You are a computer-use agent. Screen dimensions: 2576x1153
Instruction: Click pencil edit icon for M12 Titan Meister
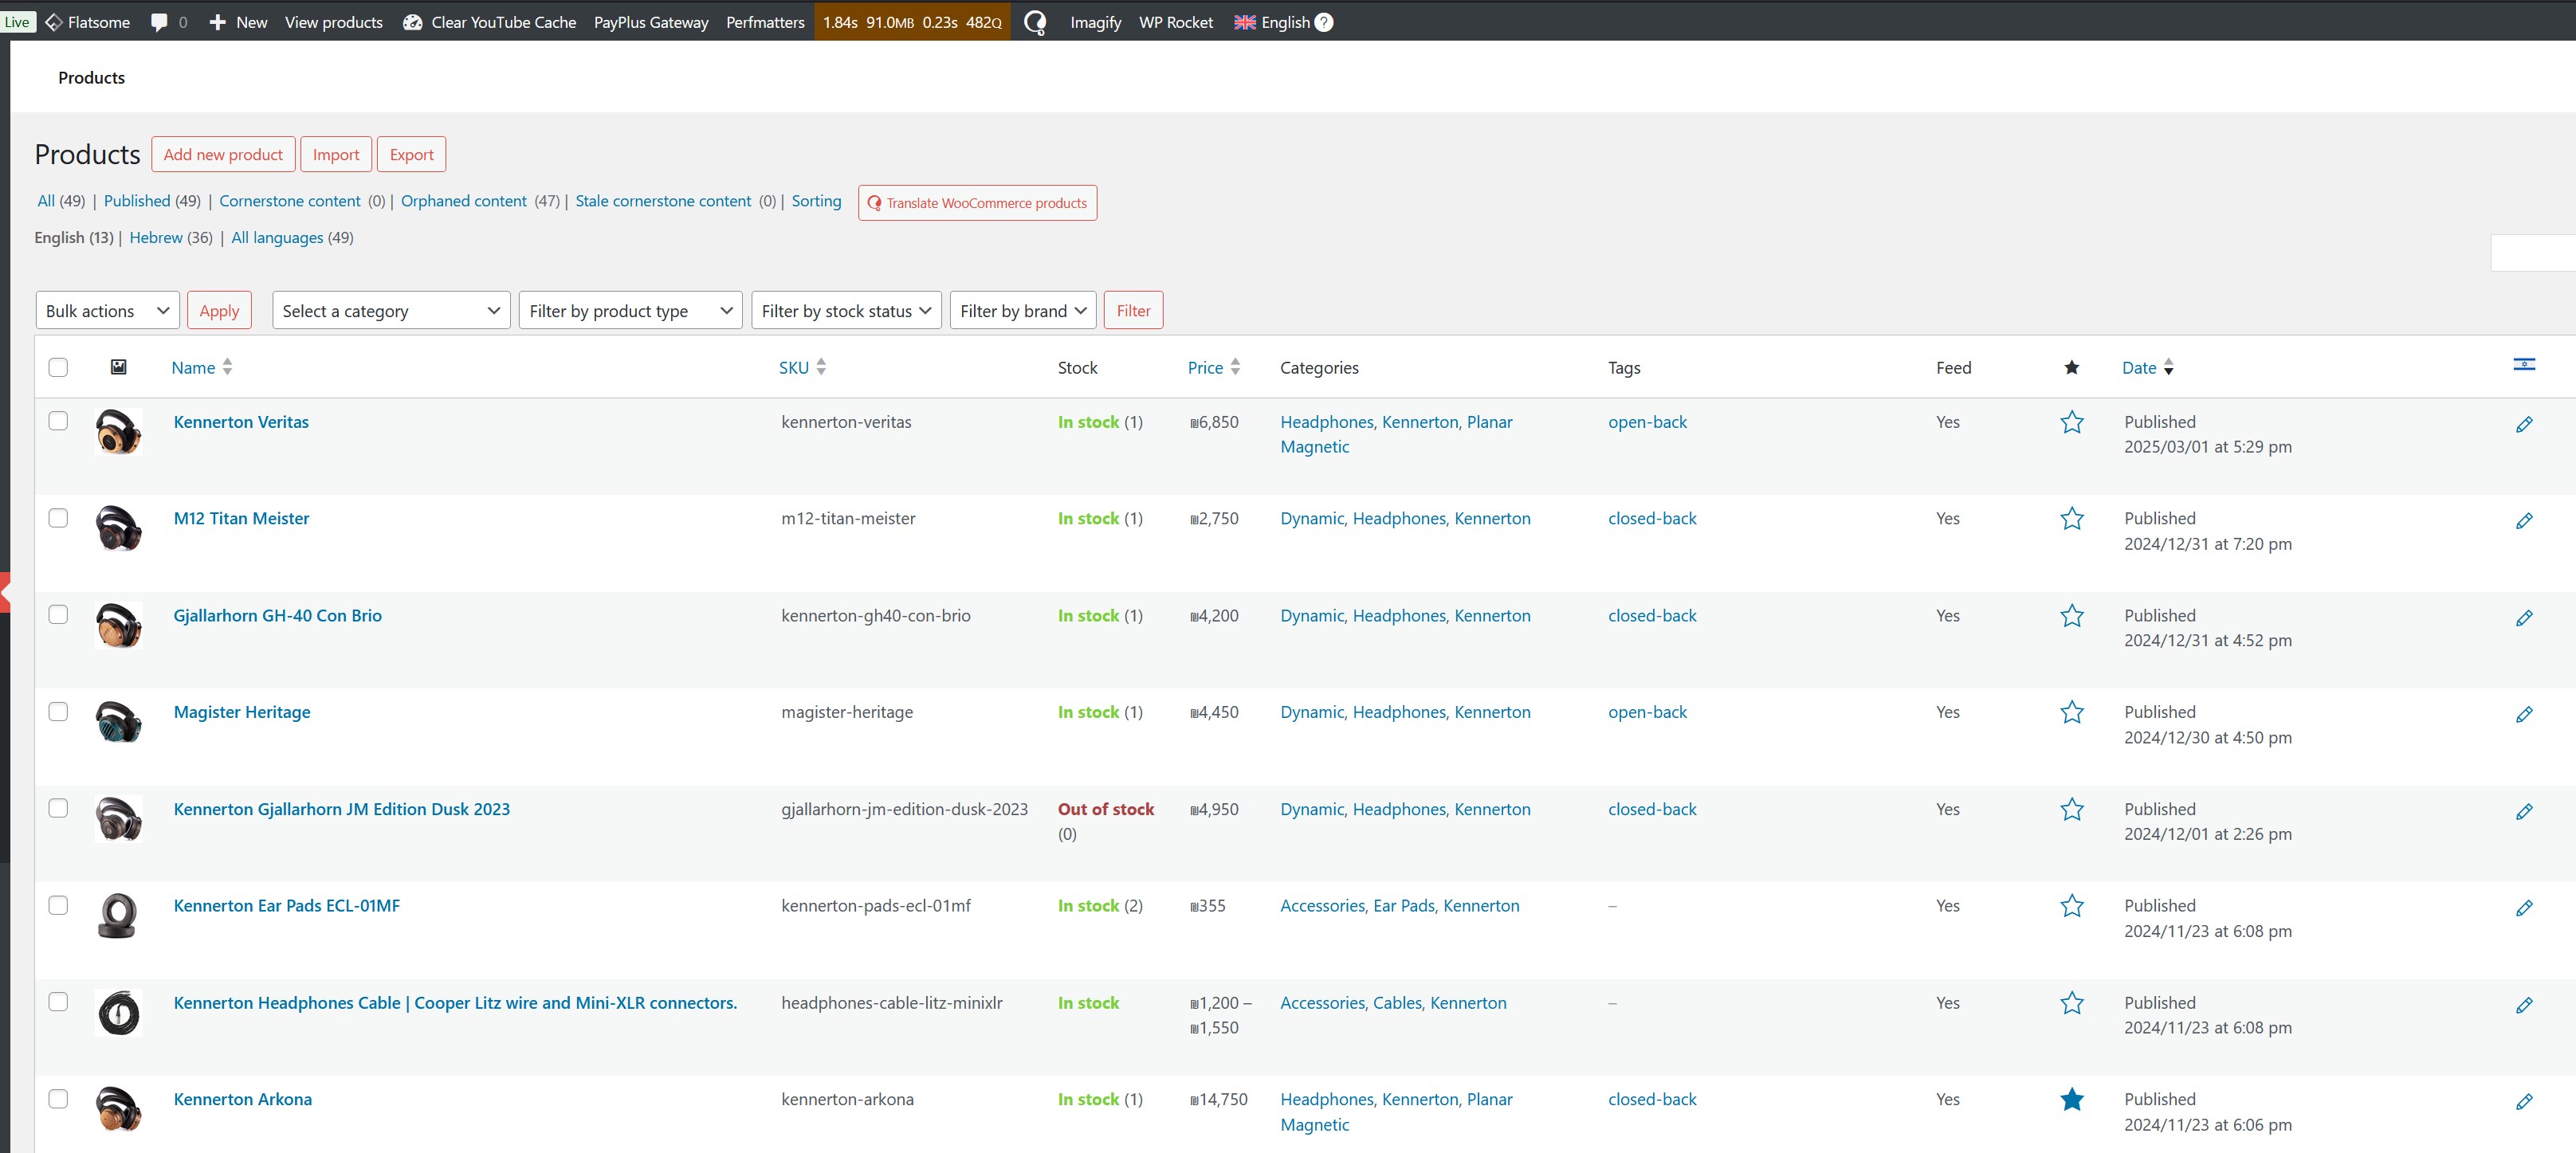click(2523, 521)
